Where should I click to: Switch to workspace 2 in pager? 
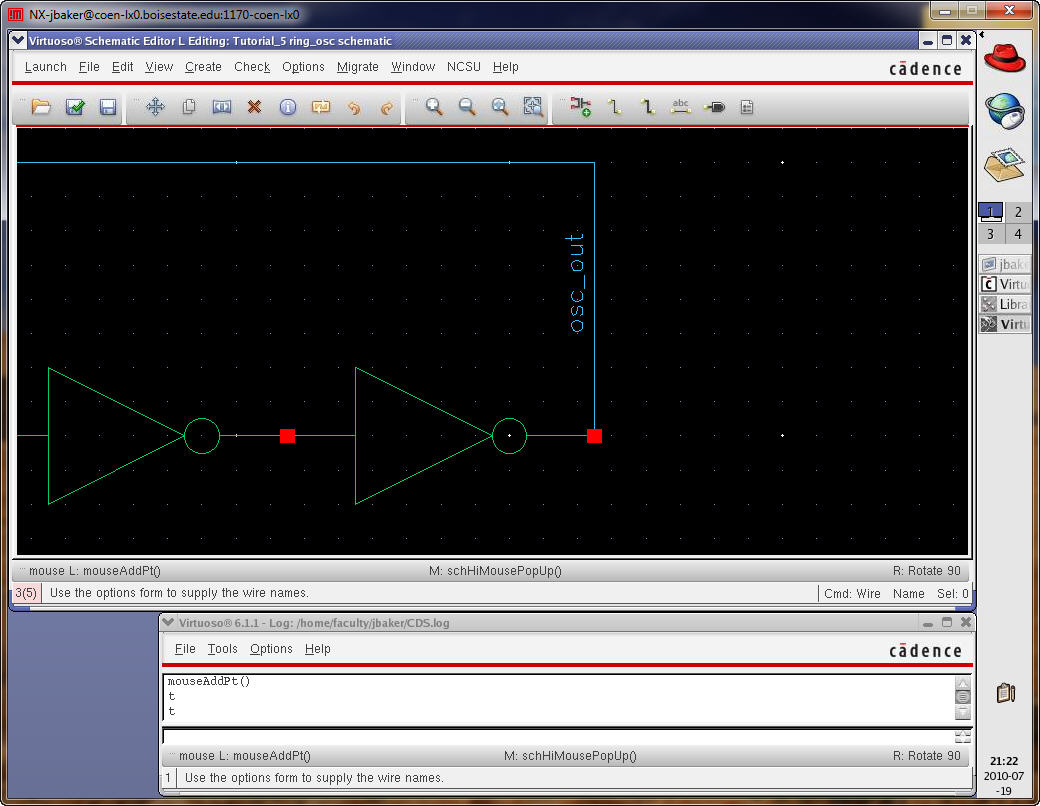1018,212
